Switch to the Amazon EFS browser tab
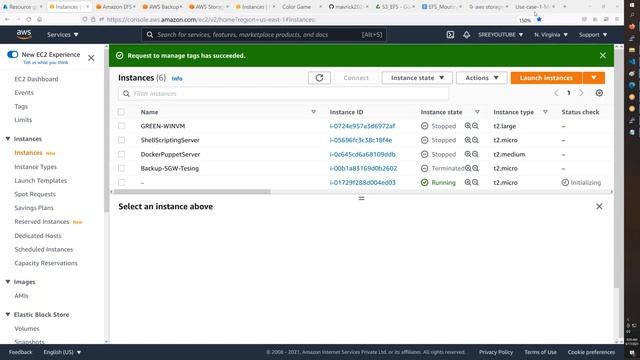Viewport: 640px width, 360px height. click(116, 7)
